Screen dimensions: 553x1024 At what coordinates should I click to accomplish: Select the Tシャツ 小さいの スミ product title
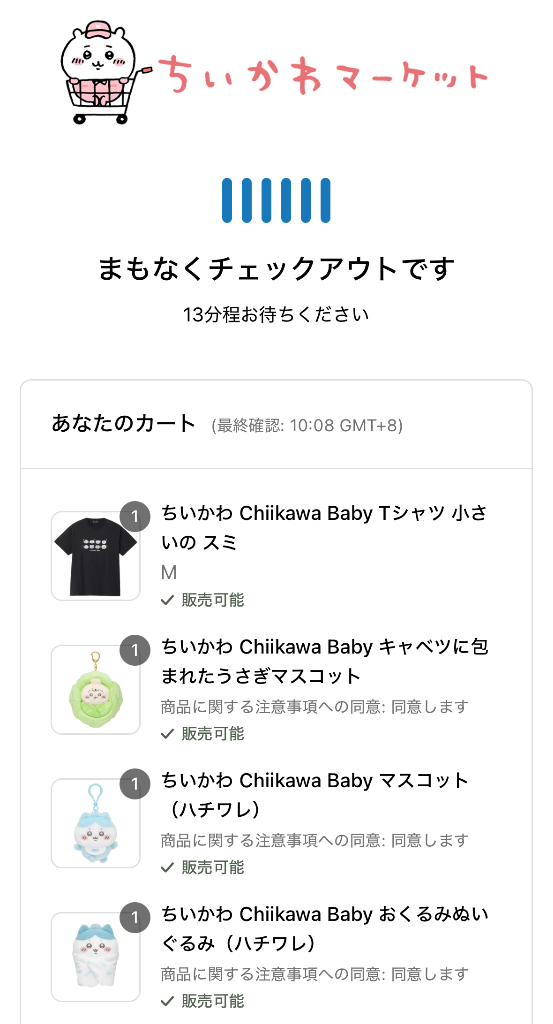(324, 528)
